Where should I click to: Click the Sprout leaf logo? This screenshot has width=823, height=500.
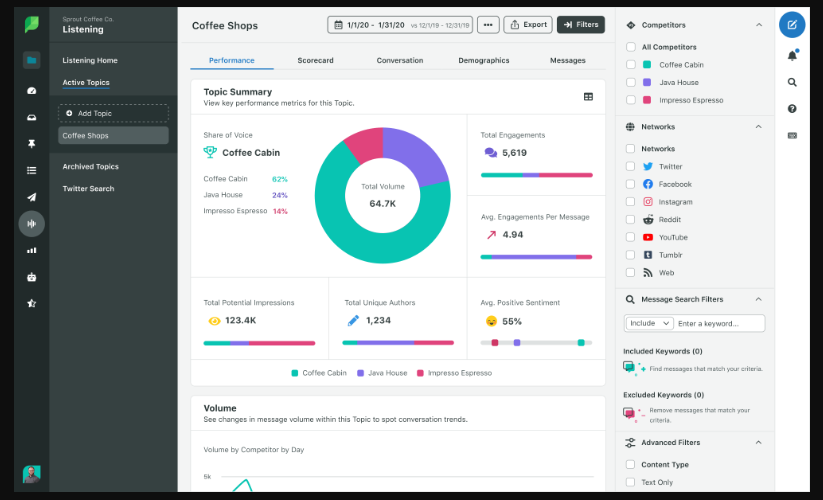click(31, 24)
